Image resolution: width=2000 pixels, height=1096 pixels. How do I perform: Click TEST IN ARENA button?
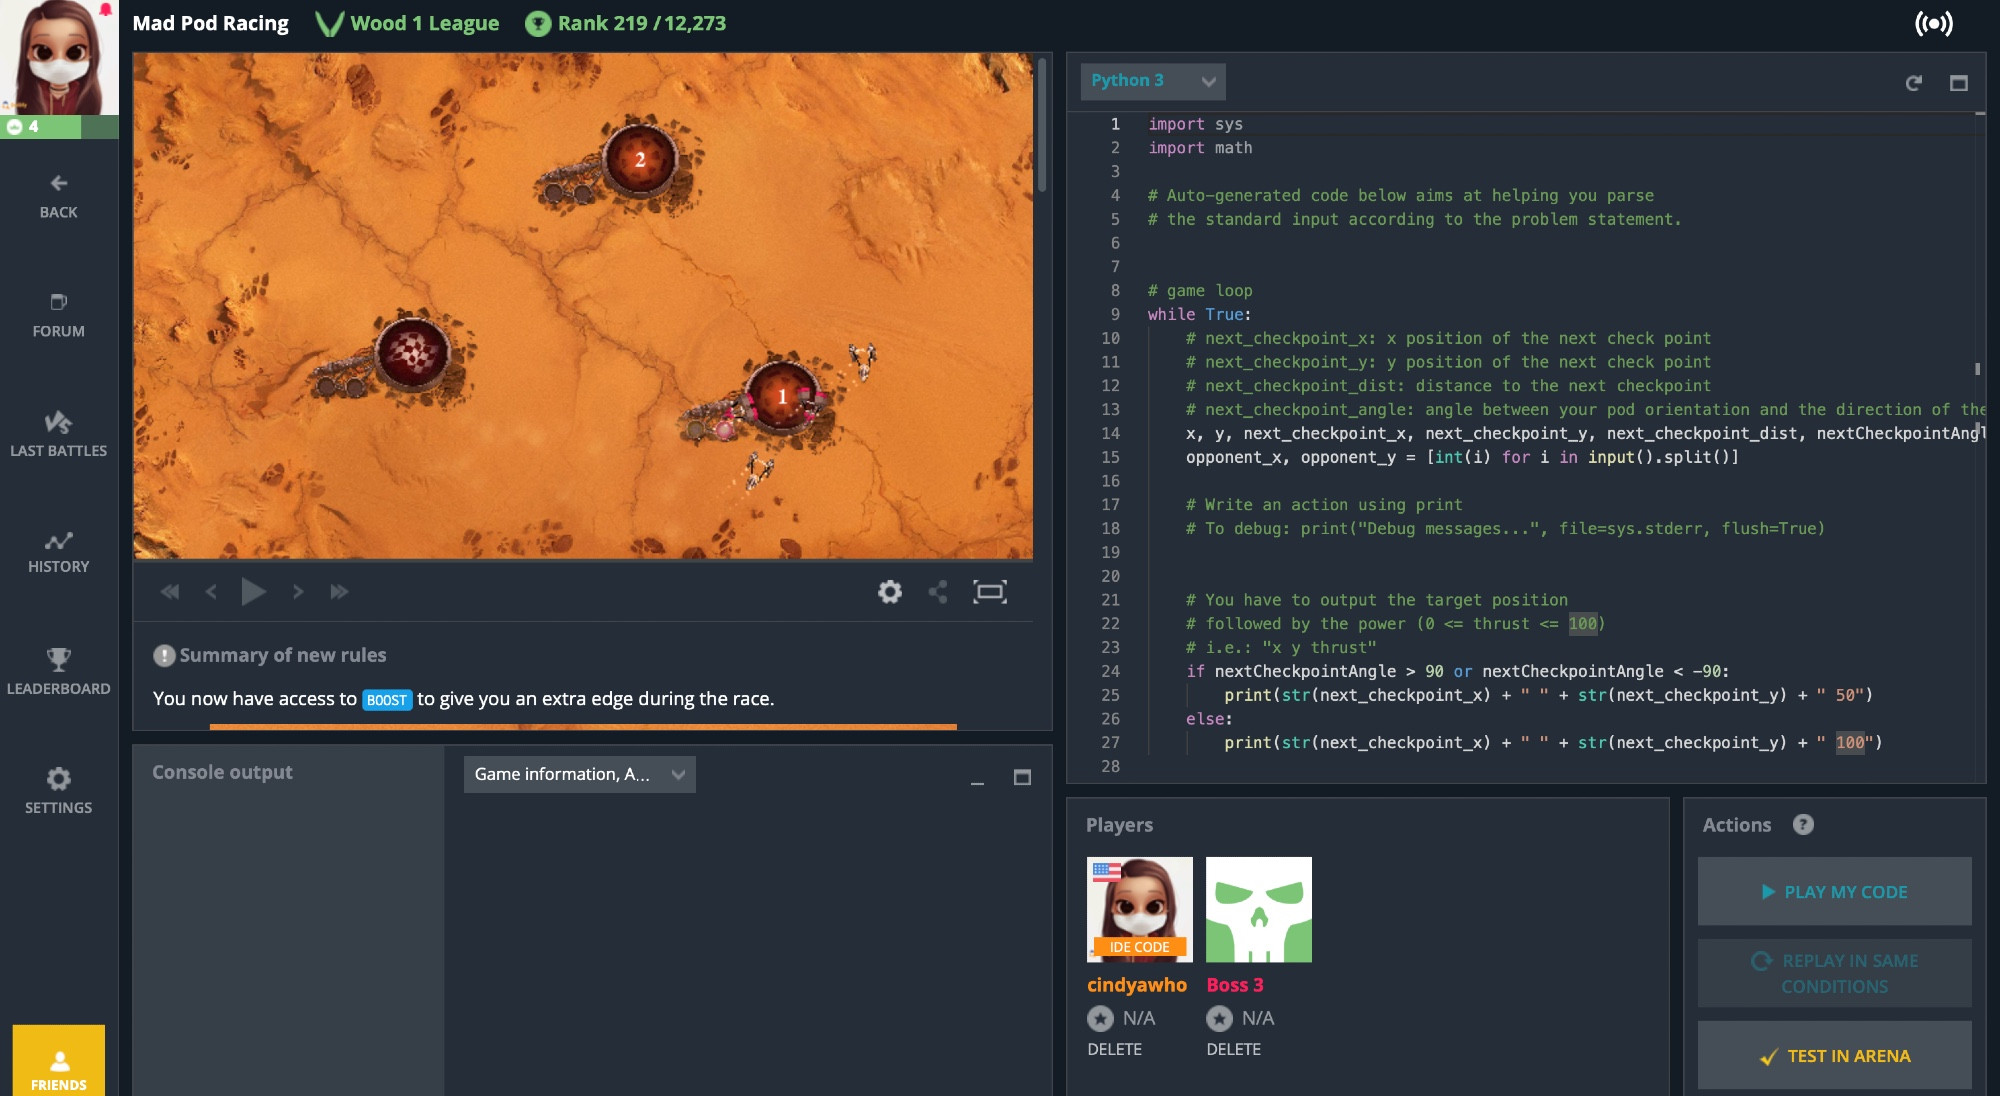click(x=1834, y=1055)
